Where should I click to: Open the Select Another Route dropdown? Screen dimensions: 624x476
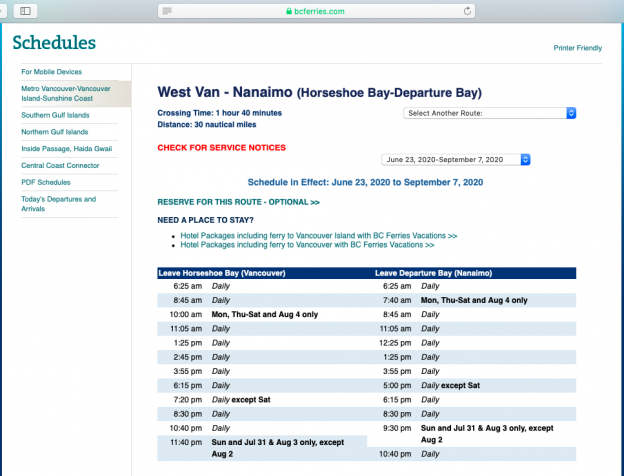tap(489, 113)
